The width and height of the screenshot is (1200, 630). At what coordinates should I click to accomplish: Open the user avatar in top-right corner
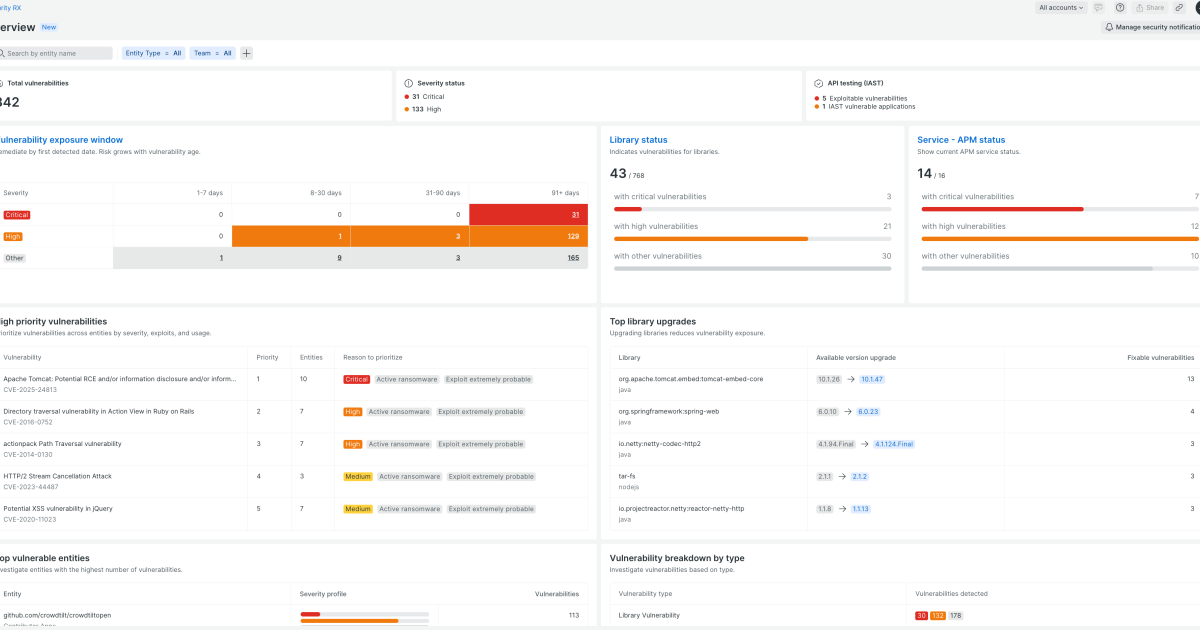(1196, 8)
